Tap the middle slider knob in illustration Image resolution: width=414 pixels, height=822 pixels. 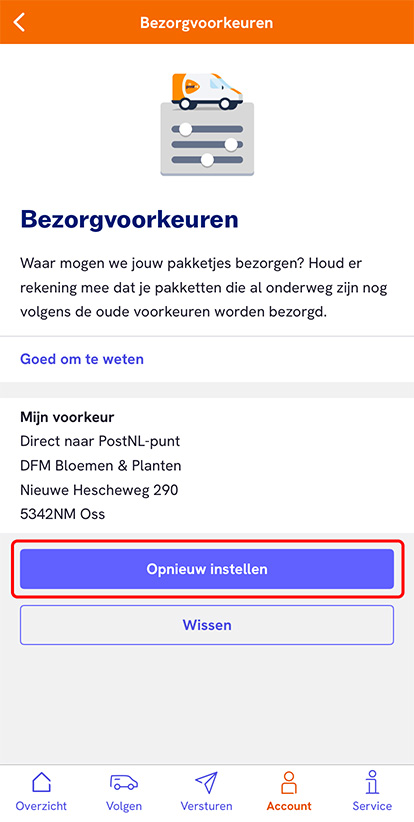click(231, 144)
